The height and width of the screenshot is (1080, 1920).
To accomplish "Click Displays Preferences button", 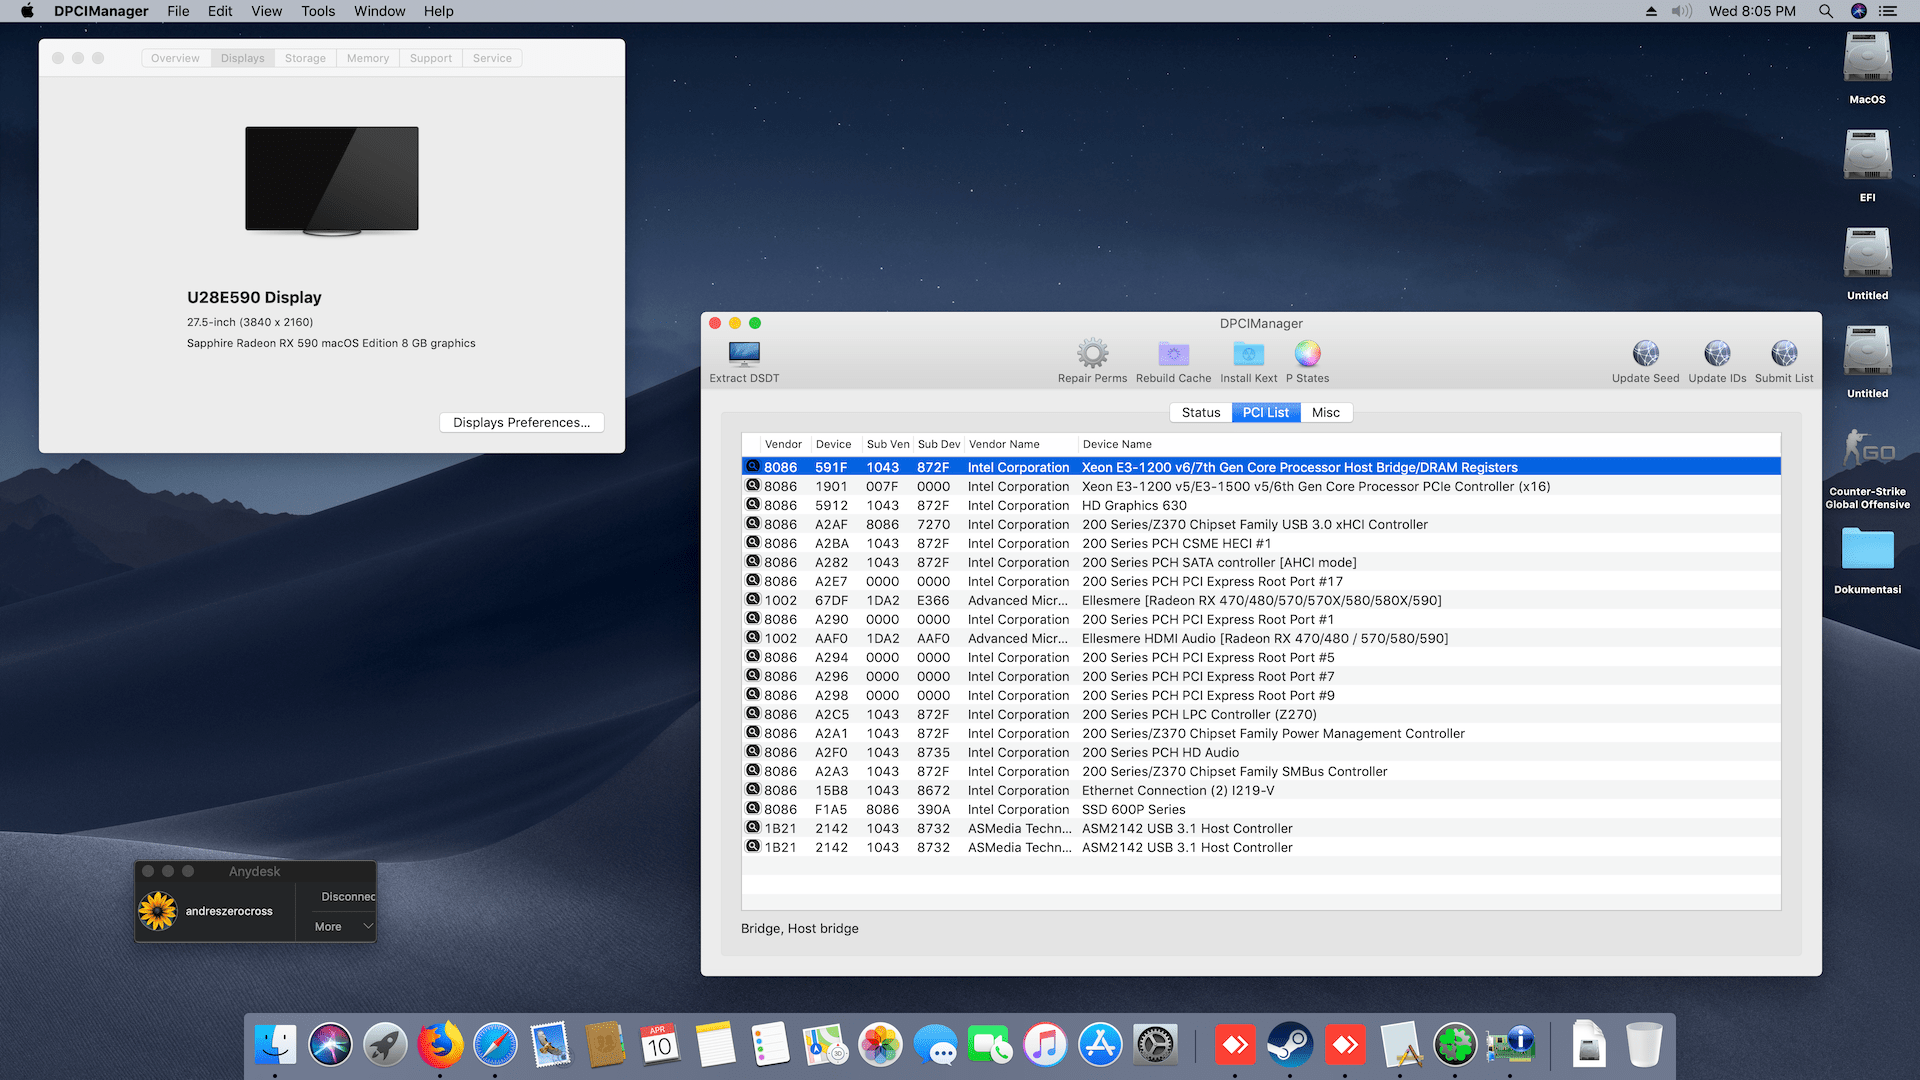I will (x=521, y=423).
